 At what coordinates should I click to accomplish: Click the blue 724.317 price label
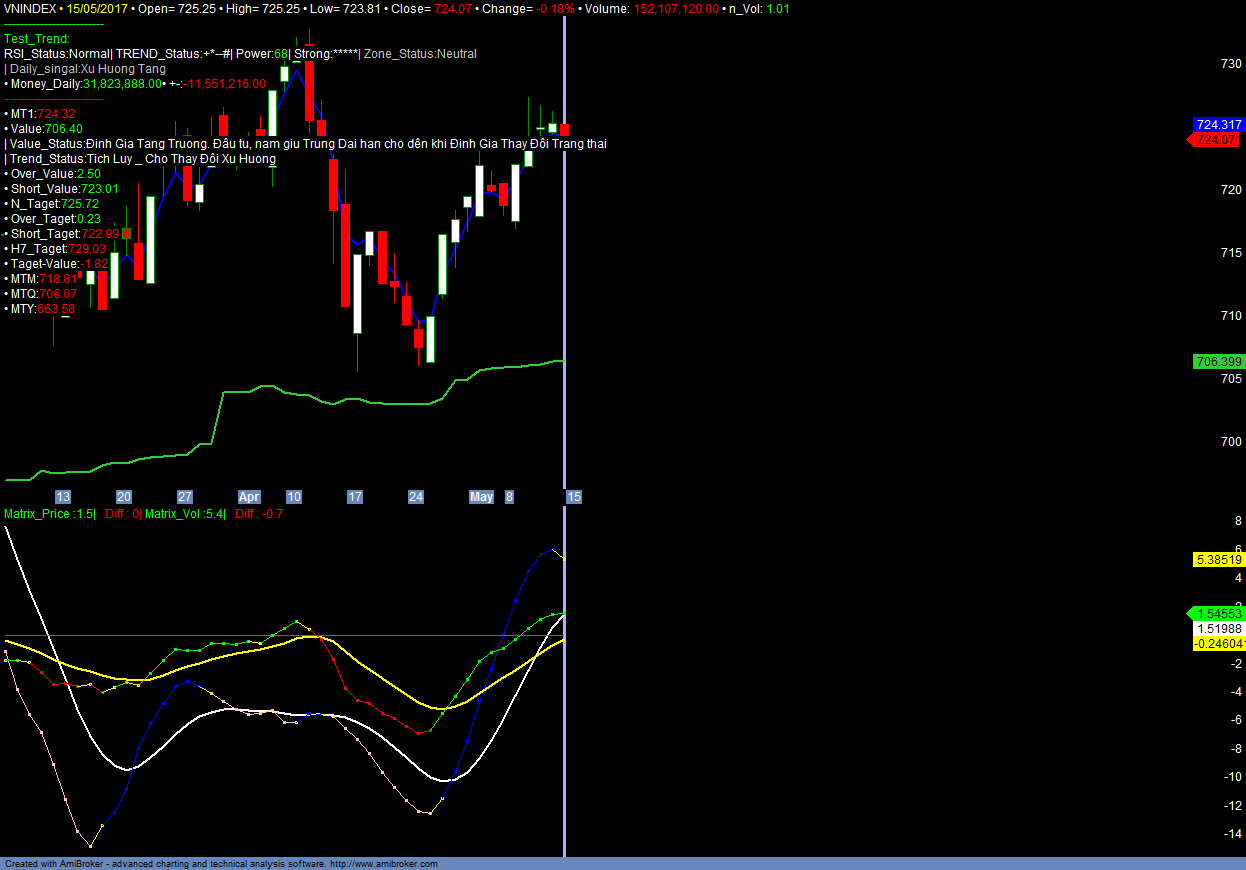1218,125
